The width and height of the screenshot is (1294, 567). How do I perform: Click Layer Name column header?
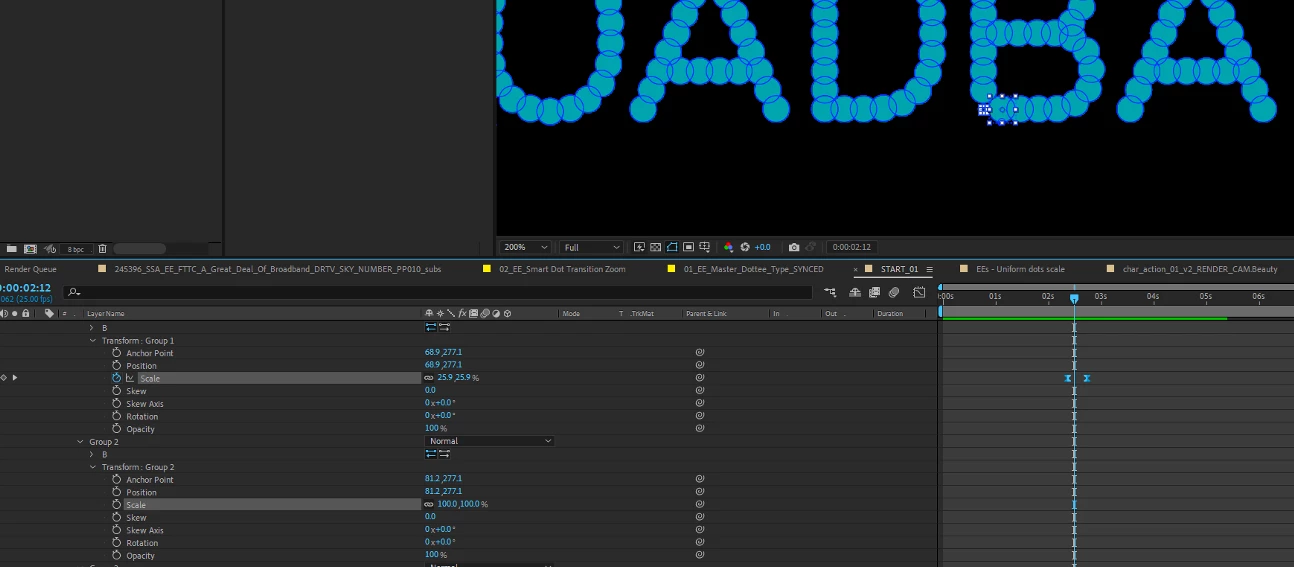coord(105,314)
